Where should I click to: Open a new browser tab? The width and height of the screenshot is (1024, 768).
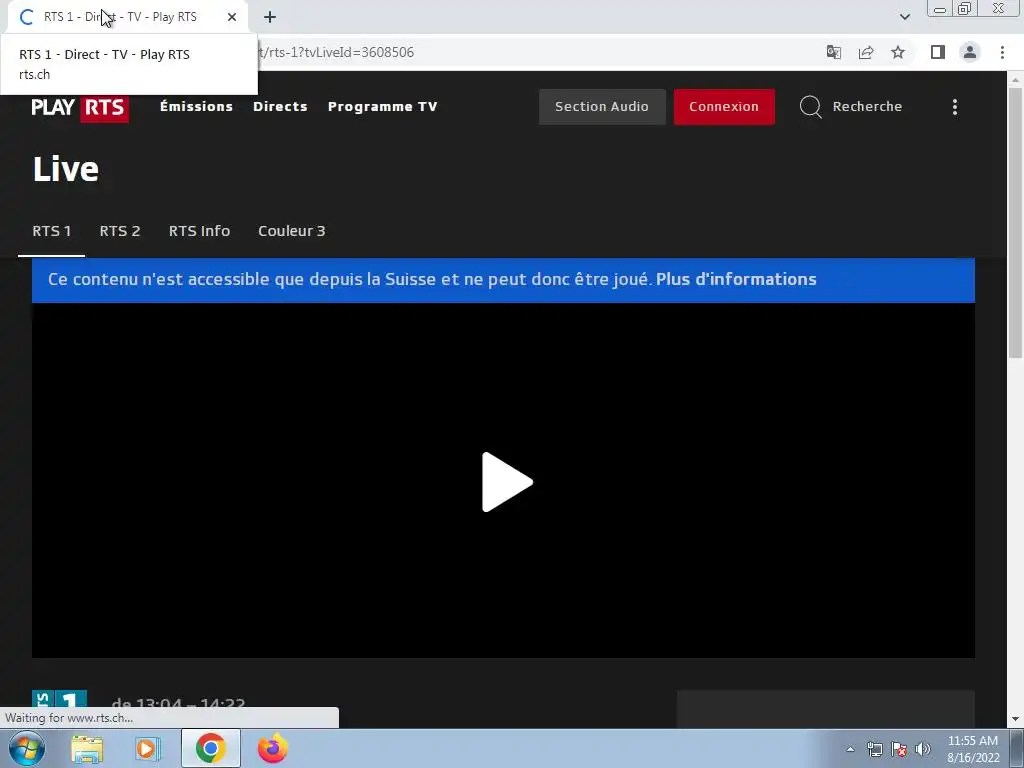[x=270, y=17]
